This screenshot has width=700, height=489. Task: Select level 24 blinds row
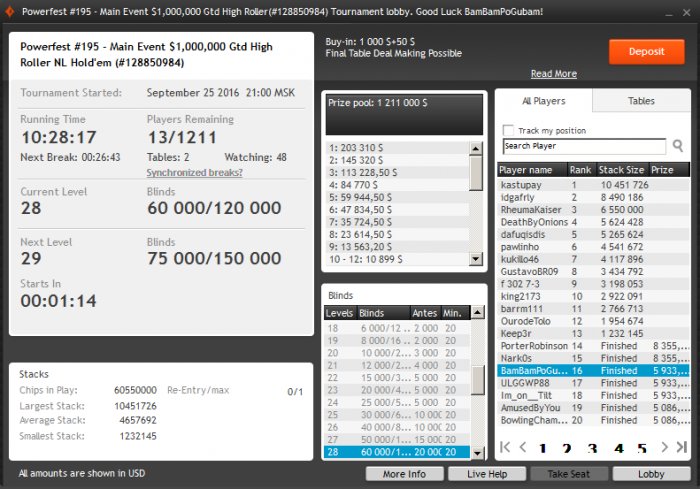coord(397,402)
